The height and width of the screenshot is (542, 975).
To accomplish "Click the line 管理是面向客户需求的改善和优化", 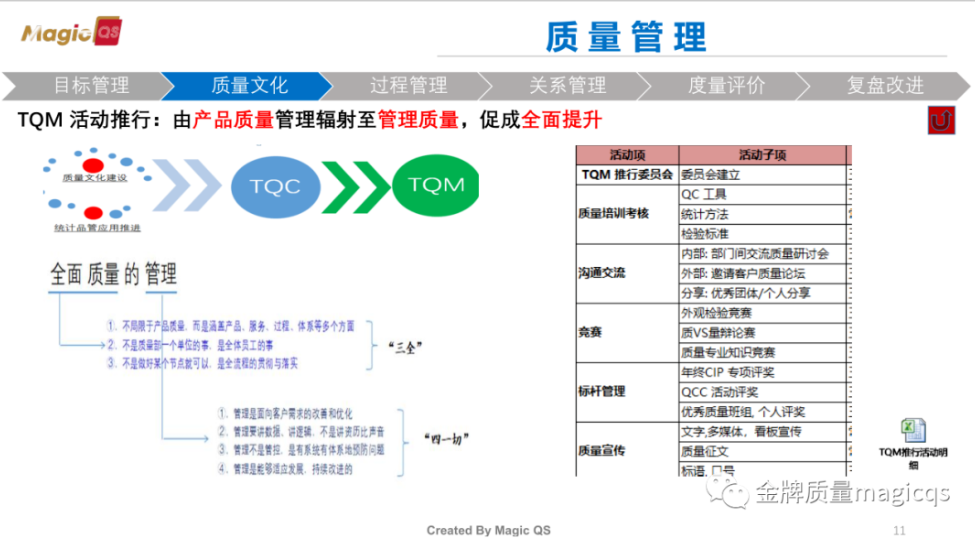I will tap(285, 414).
